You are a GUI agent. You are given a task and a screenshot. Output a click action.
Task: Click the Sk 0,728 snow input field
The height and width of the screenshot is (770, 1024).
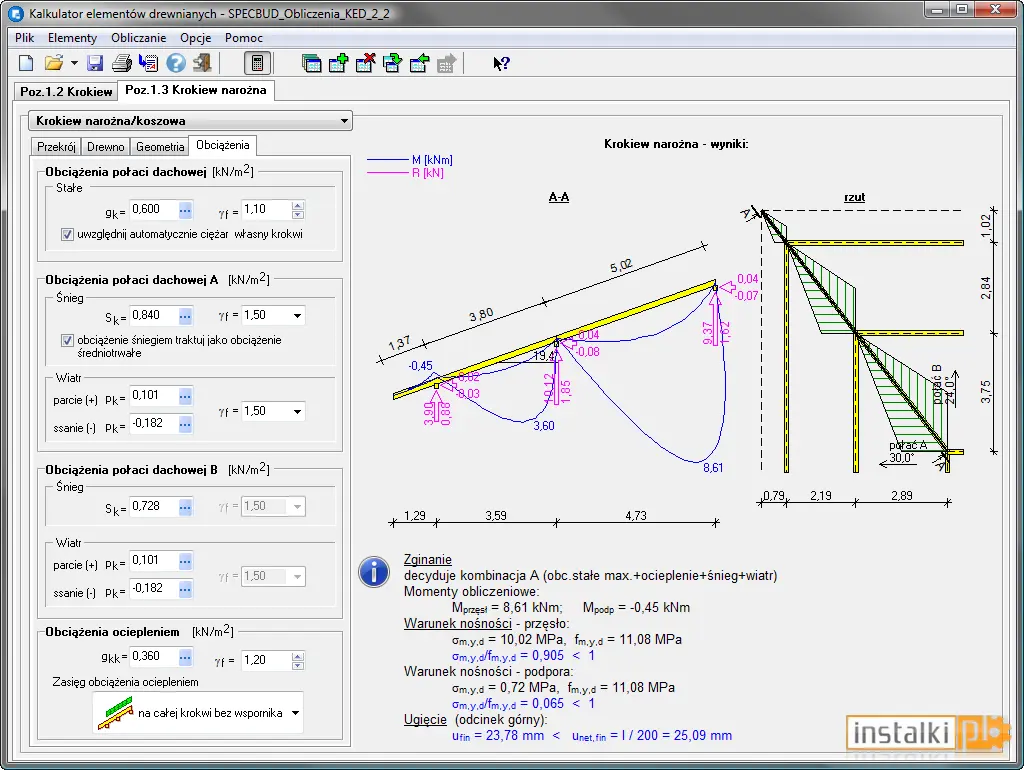(x=153, y=507)
